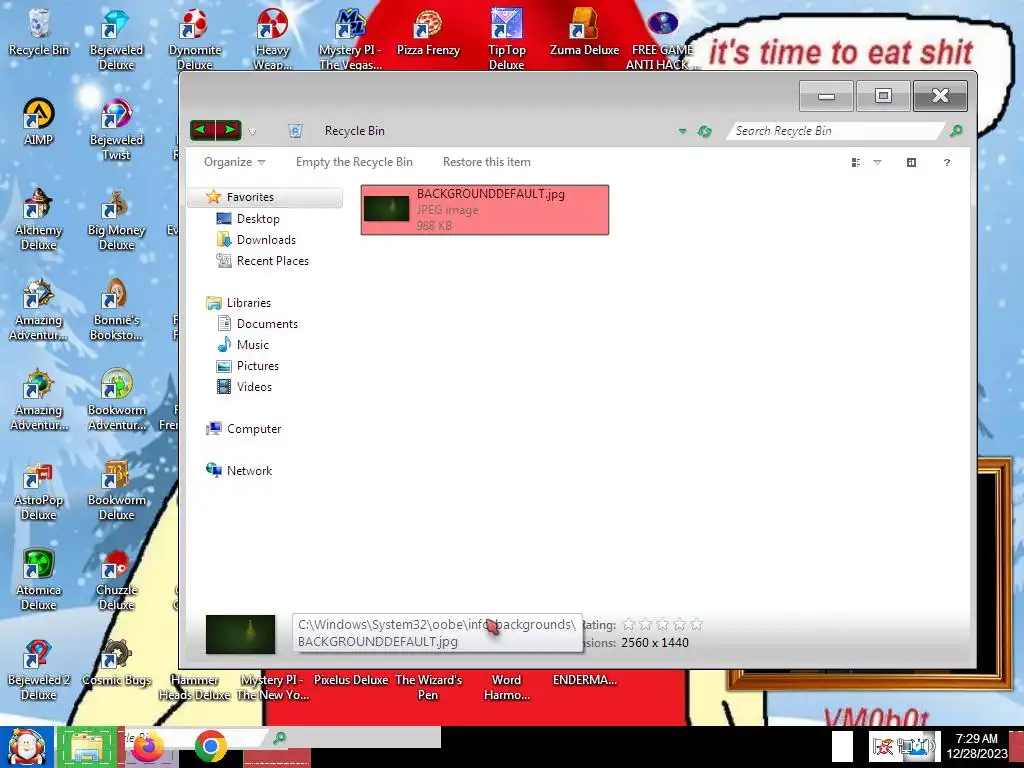Click Empty the Recycle Bin

point(354,162)
